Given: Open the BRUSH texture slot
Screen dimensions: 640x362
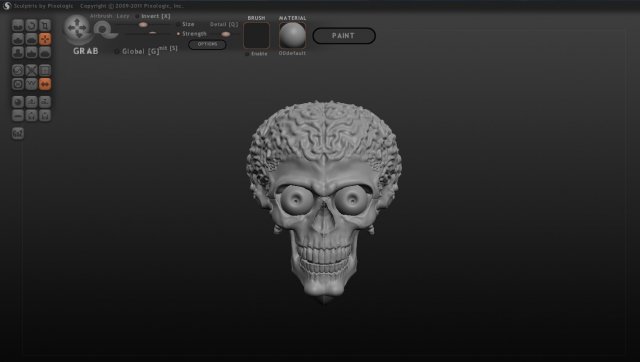Looking at the screenshot, I should point(256,36).
